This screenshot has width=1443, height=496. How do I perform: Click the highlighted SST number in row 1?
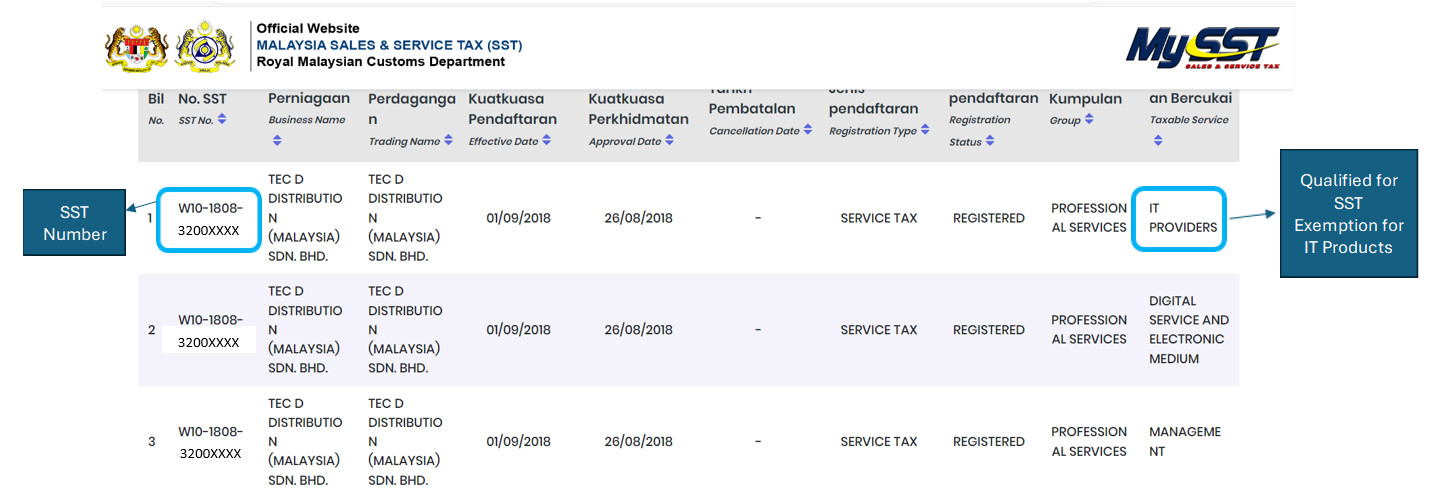pos(210,218)
